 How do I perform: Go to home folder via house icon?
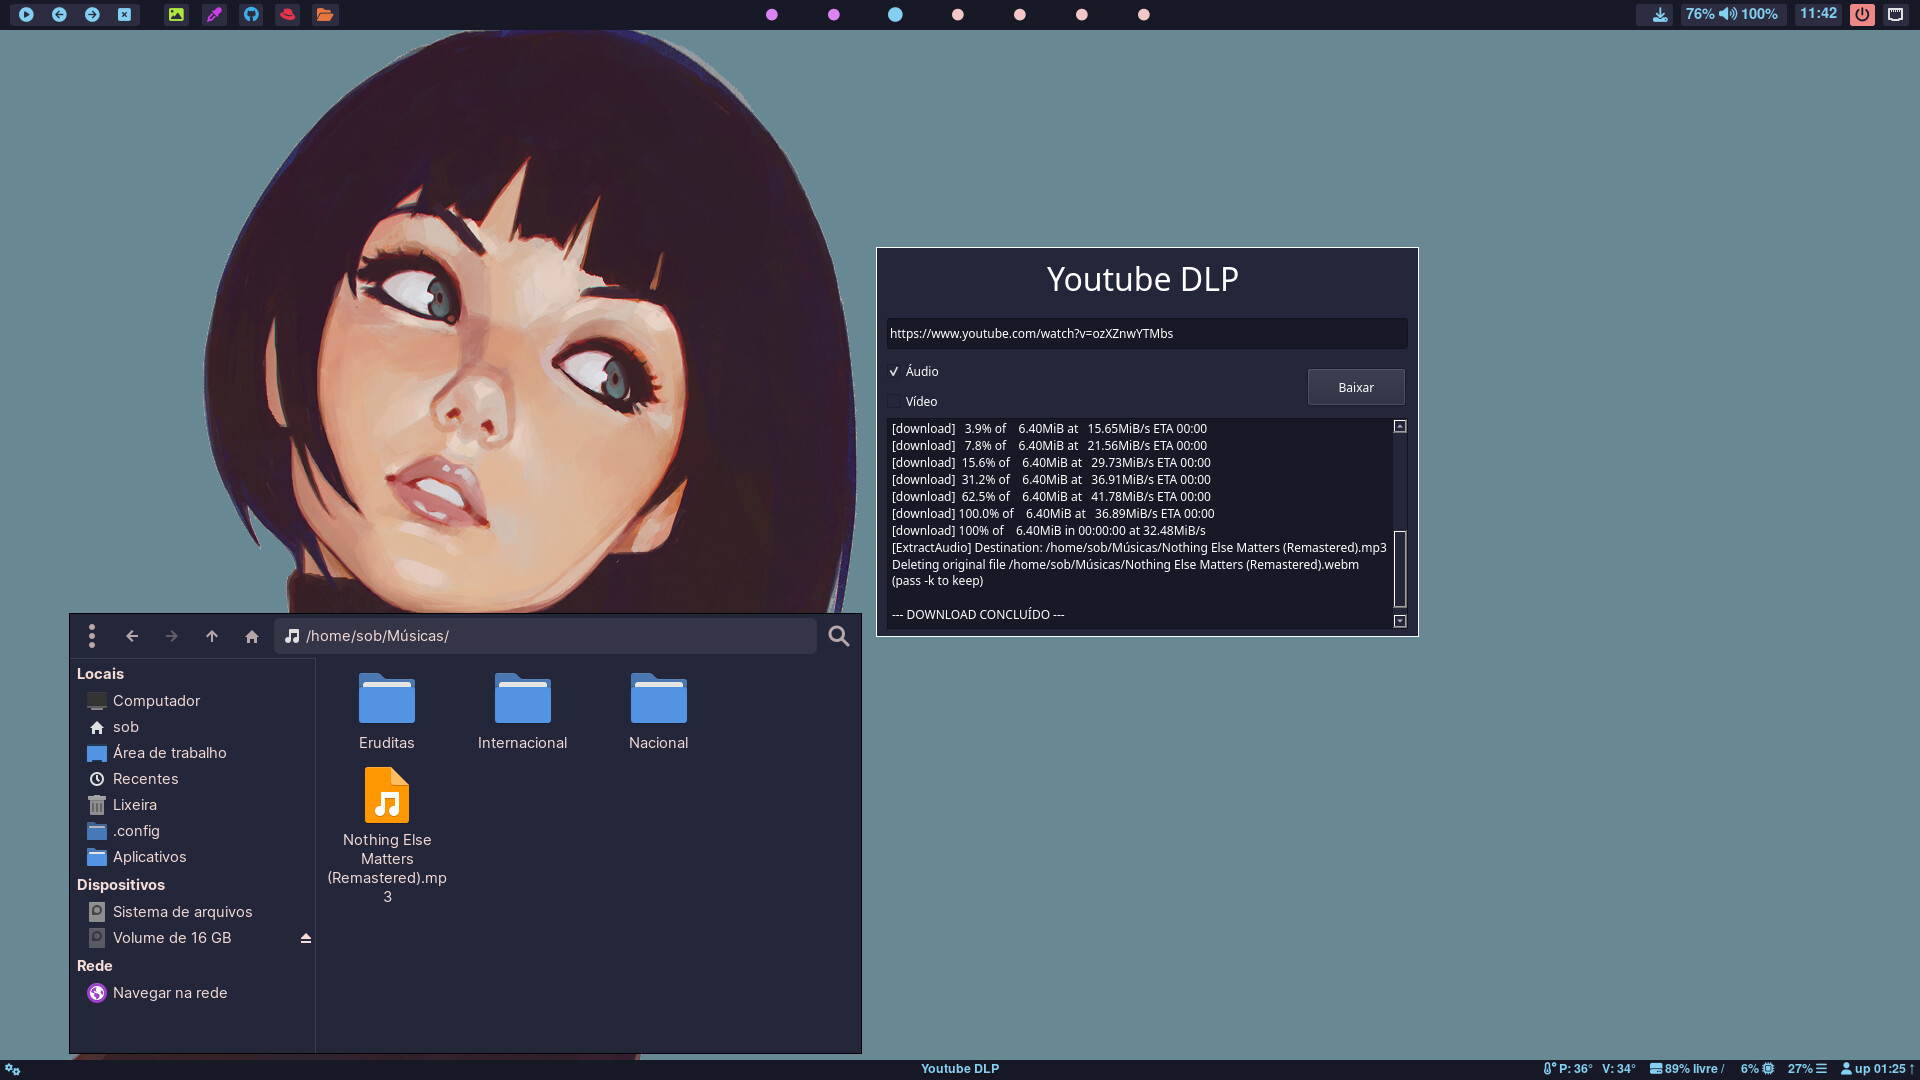252,636
